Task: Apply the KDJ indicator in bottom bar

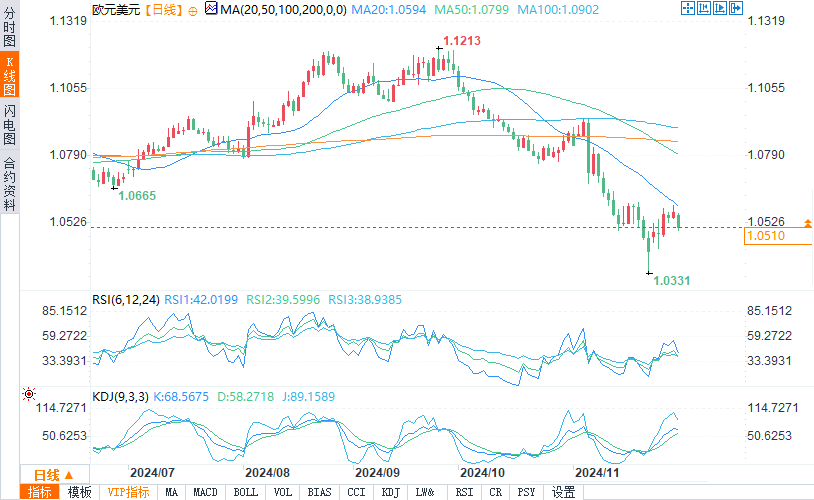Action: coord(390,492)
